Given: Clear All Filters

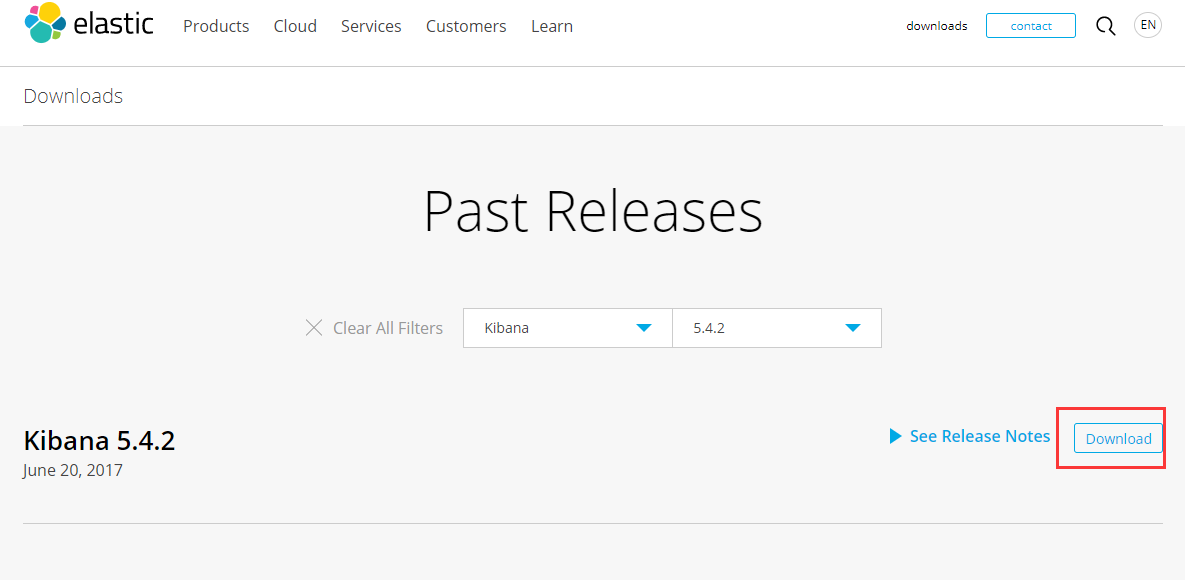Looking at the screenshot, I should [x=388, y=328].
